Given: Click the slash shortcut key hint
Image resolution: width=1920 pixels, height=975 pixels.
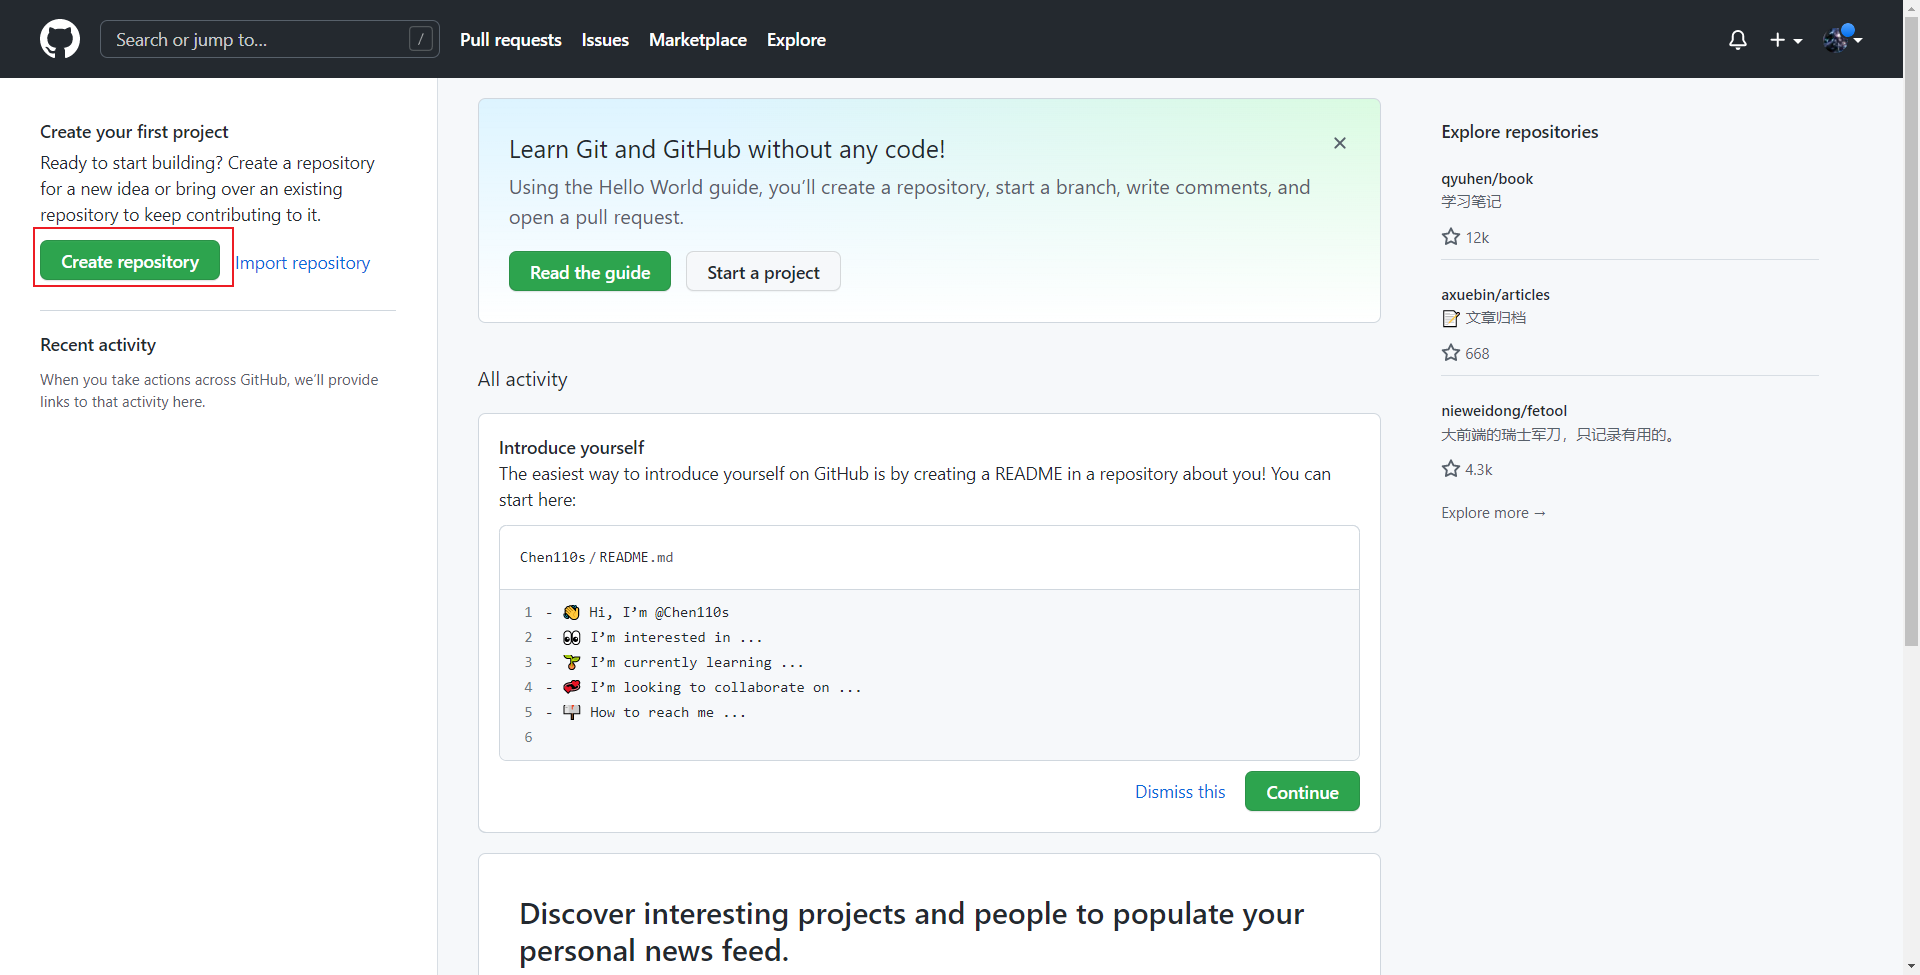Looking at the screenshot, I should (x=421, y=39).
